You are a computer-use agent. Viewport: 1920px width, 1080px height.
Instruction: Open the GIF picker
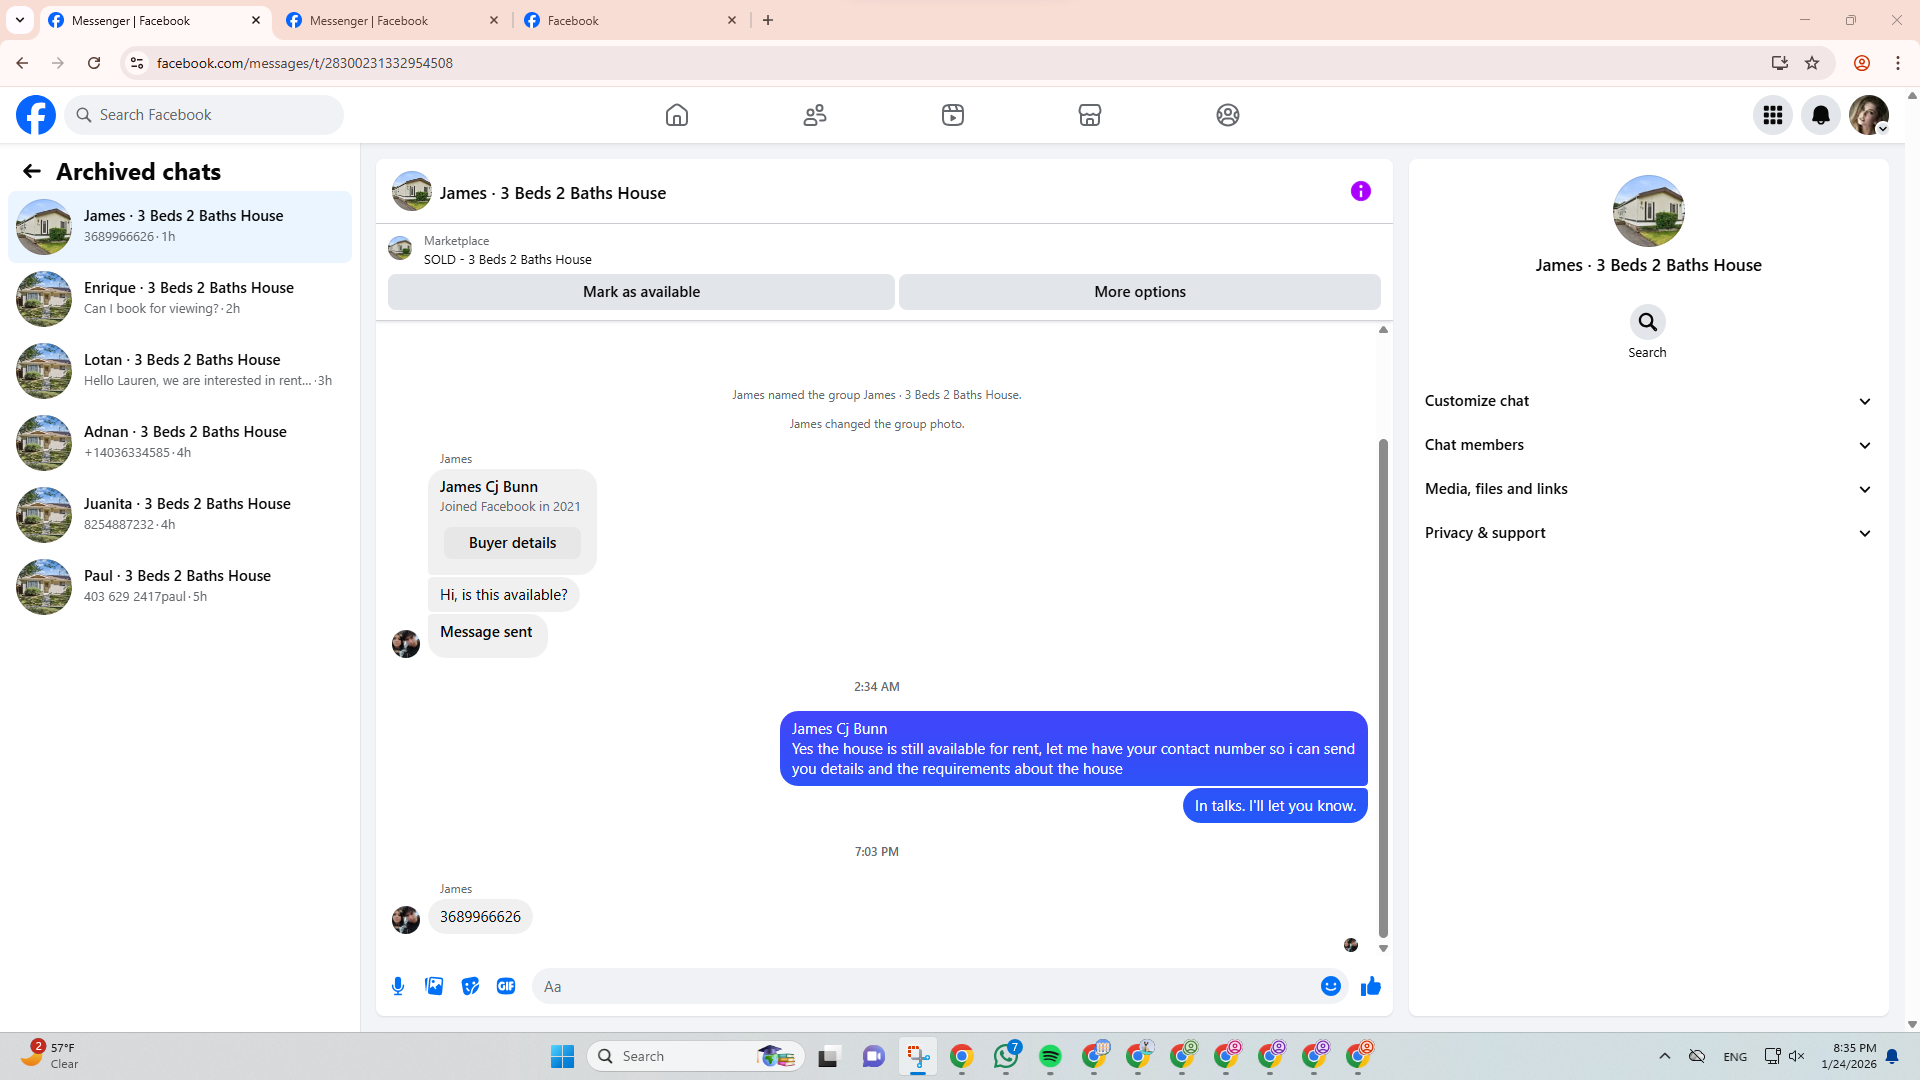506,986
